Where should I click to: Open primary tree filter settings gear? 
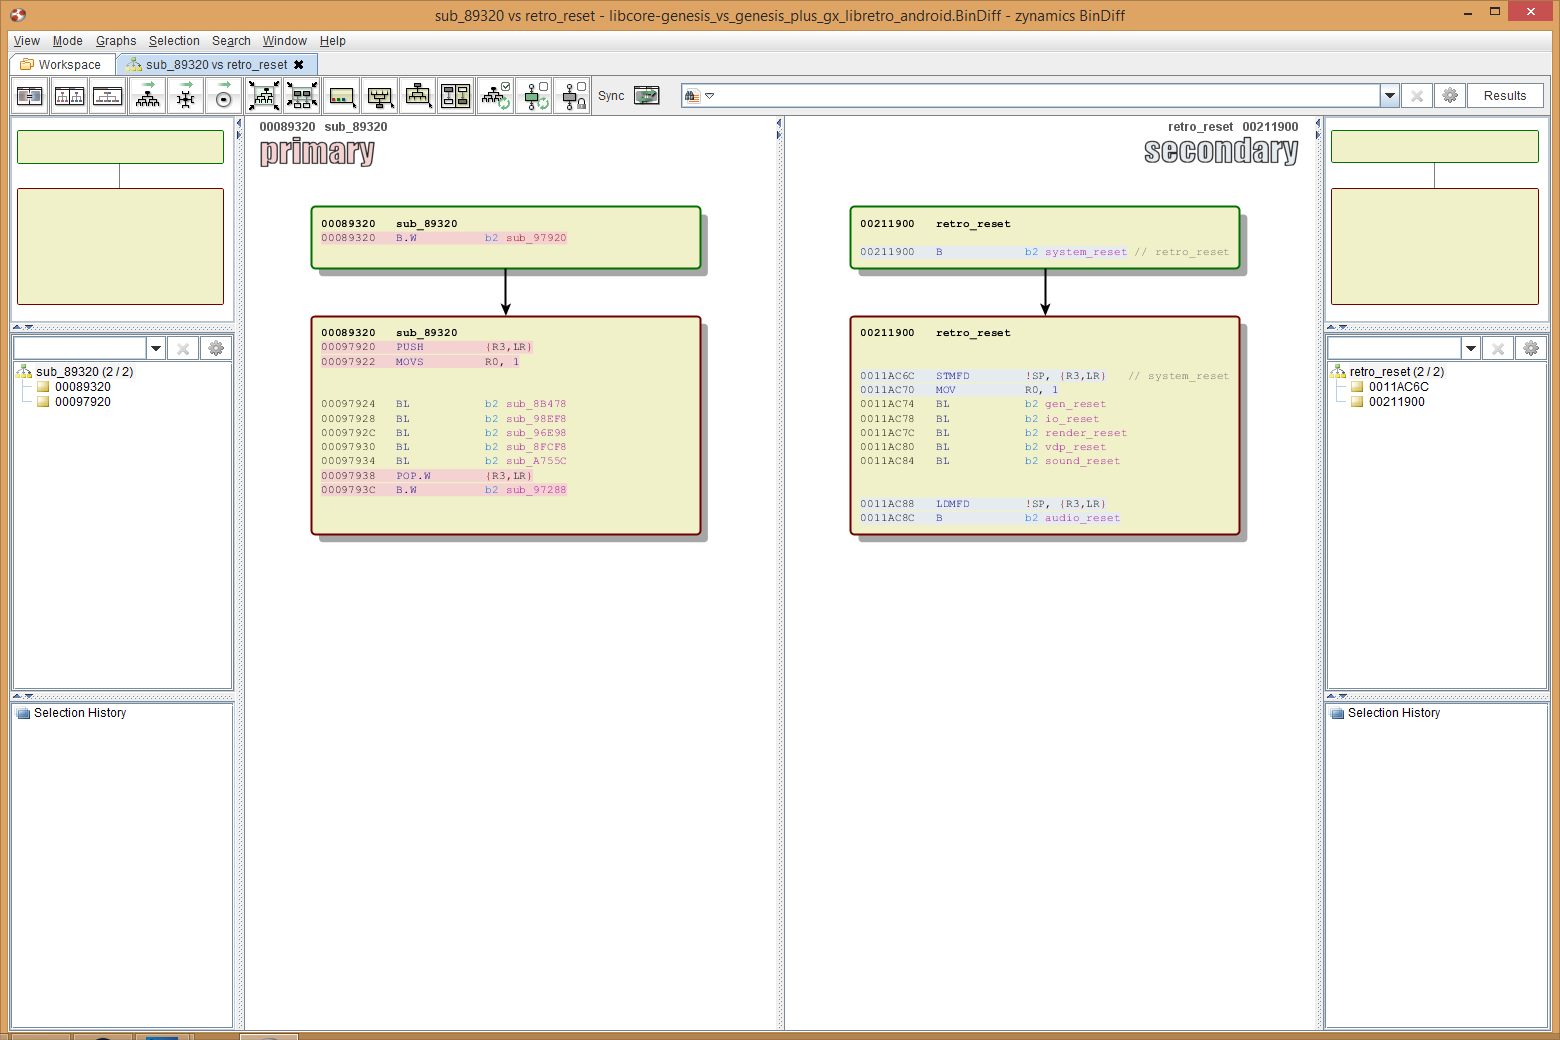[x=216, y=348]
